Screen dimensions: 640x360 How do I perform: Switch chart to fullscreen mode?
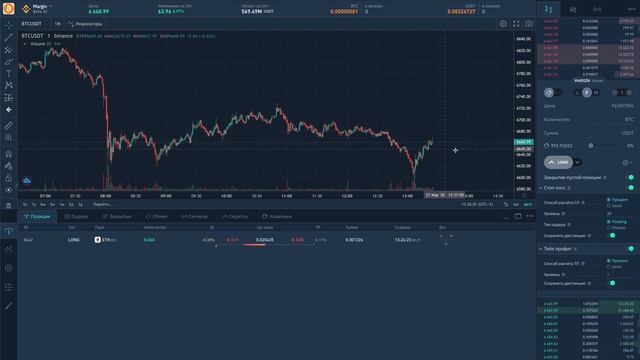point(516,24)
